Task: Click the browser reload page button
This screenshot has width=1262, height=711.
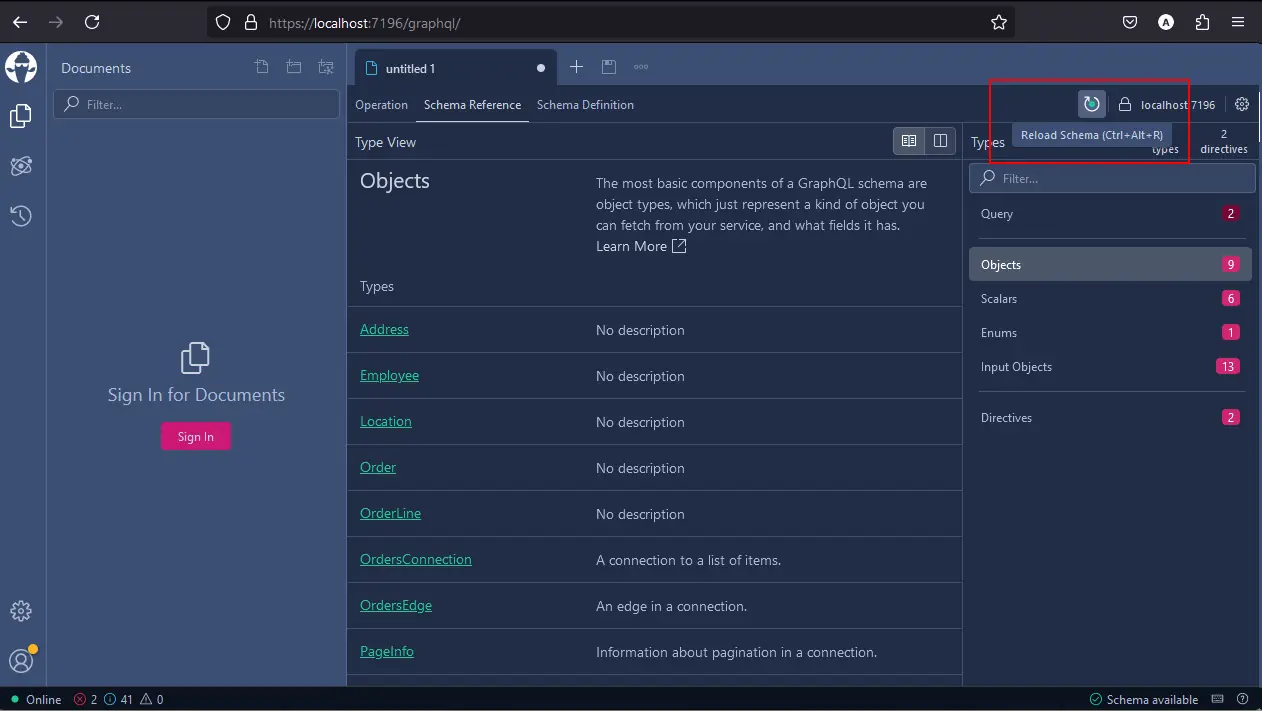Action: pyautogui.click(x=92, y=22)
